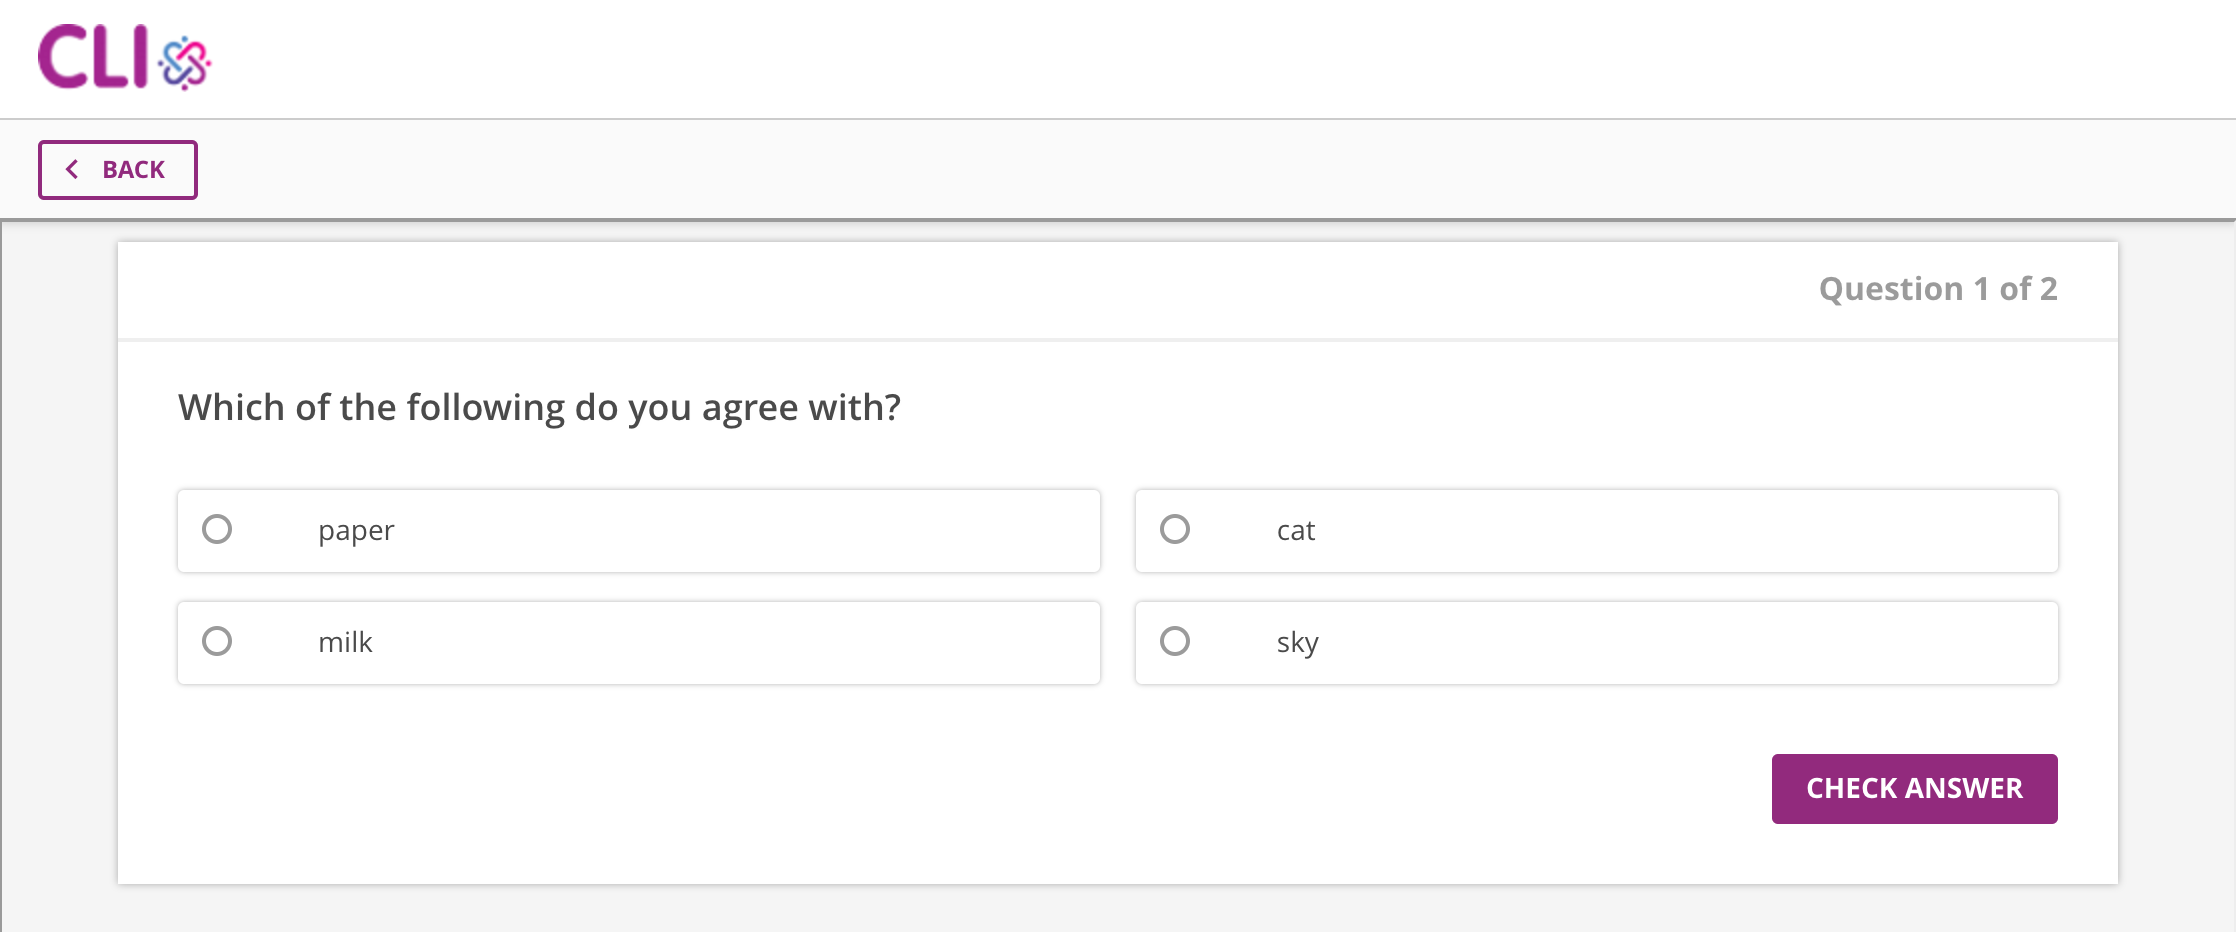2236x932 pixels.
Task: Click the empty white header bar area
Action: pyautogui.click(x=1200, y=60)
